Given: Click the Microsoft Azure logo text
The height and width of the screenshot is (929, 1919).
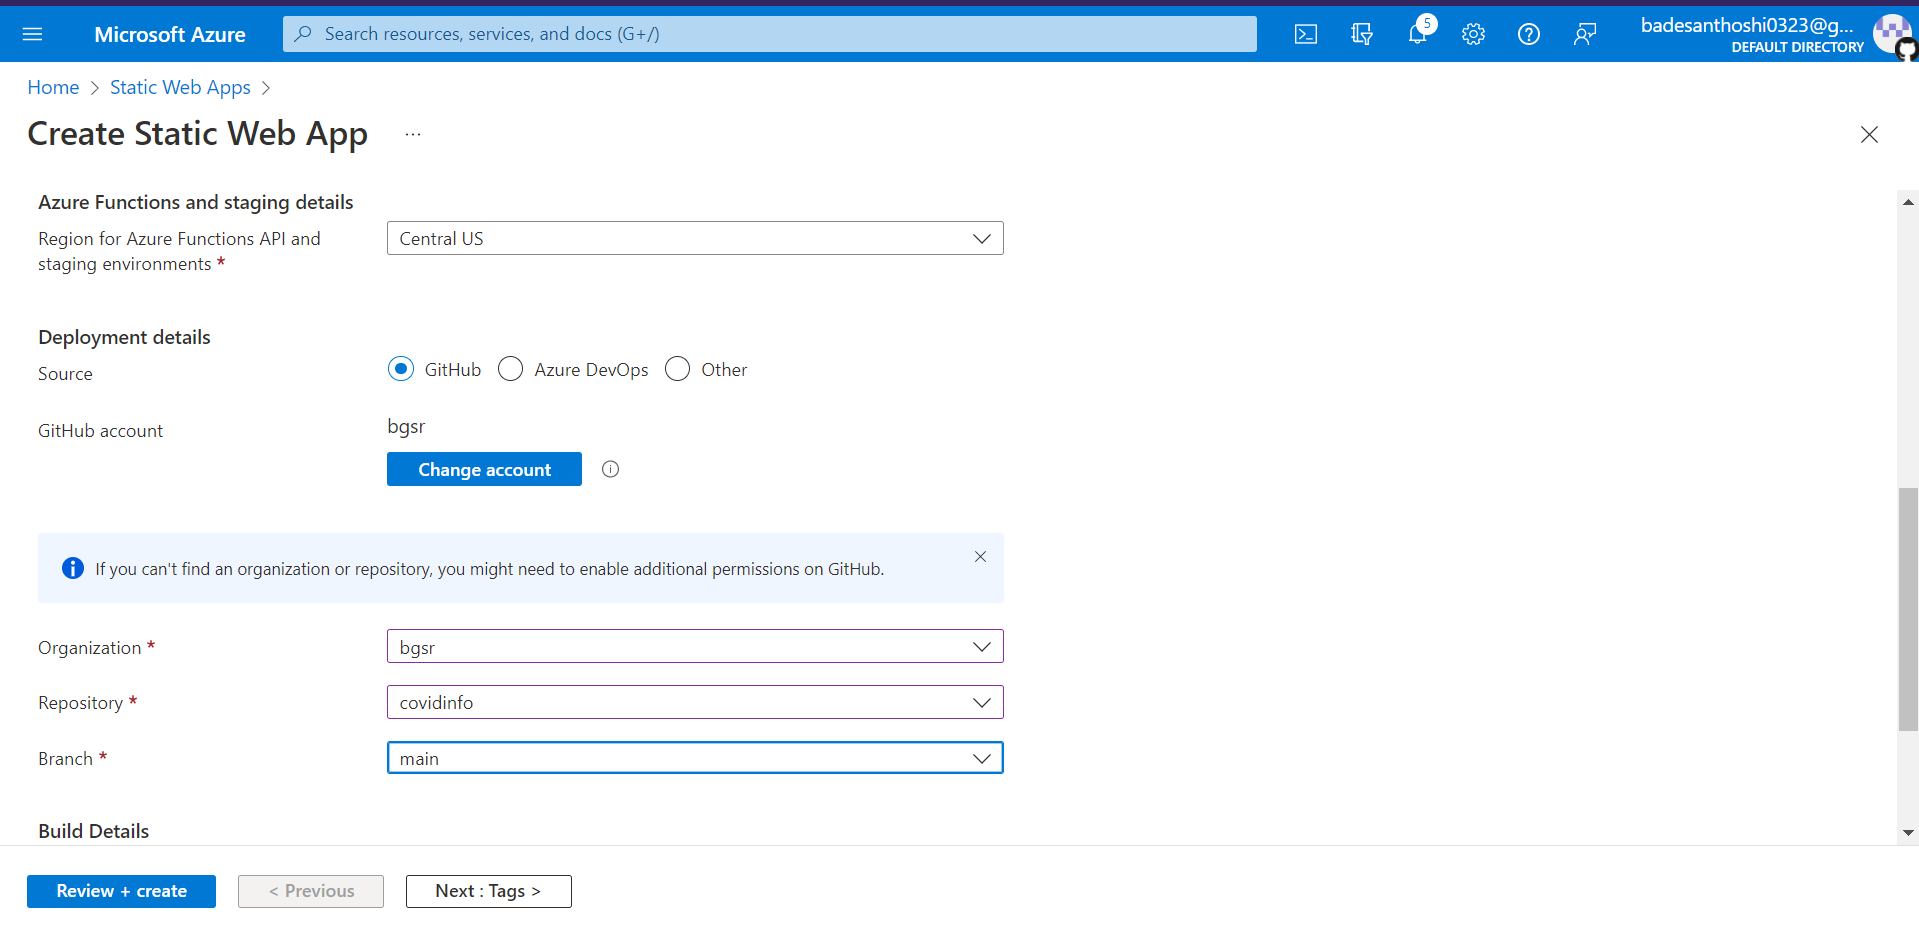Looking at the screenshot, I should 170,34.
